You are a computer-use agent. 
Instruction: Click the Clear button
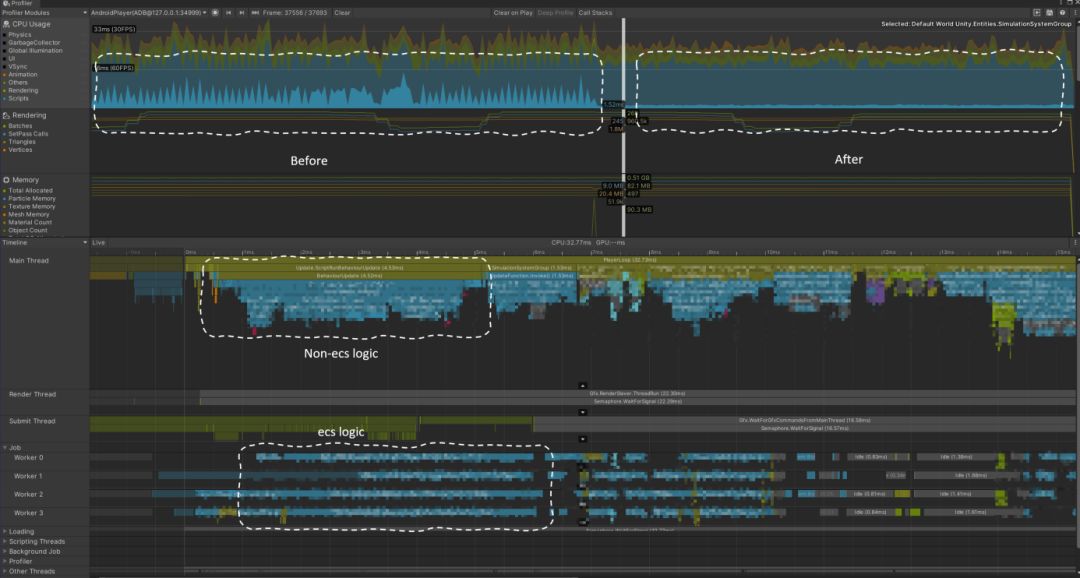click(342, 12)
